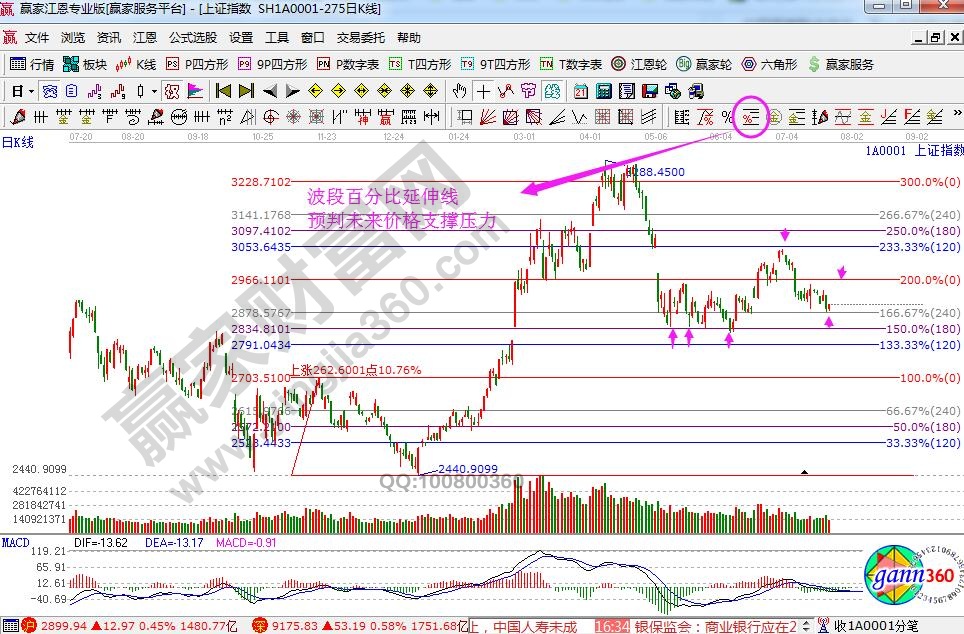Click the calendar date icon
The height and width of the screenshot is (634, 964).
(x=581, y=91)
